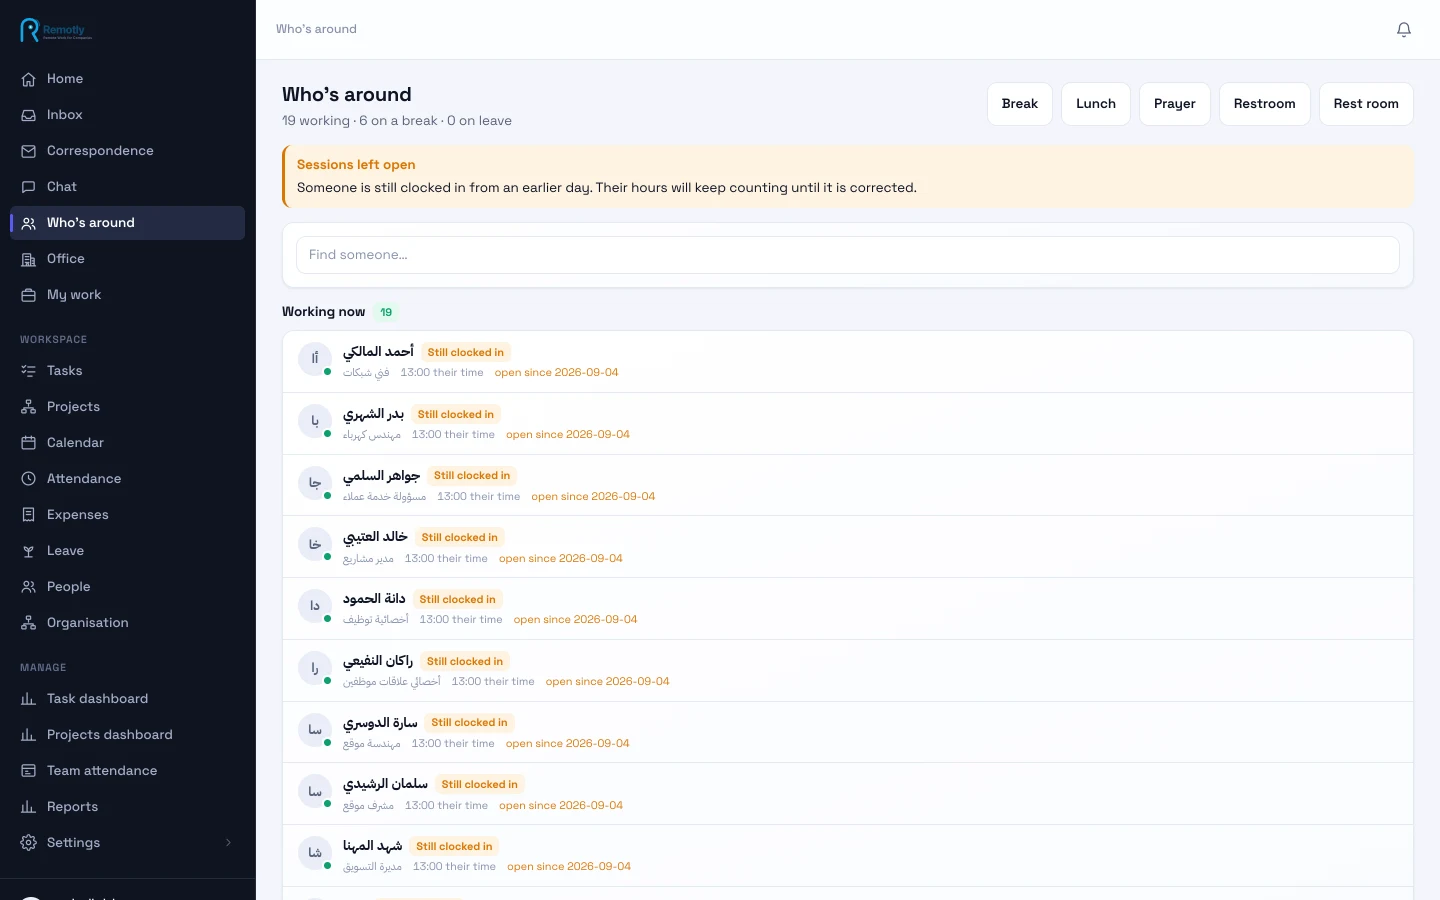Click the name راكان النفيعي
Image resolution: width=1440 pixels, height=900 pixels.
378,661
